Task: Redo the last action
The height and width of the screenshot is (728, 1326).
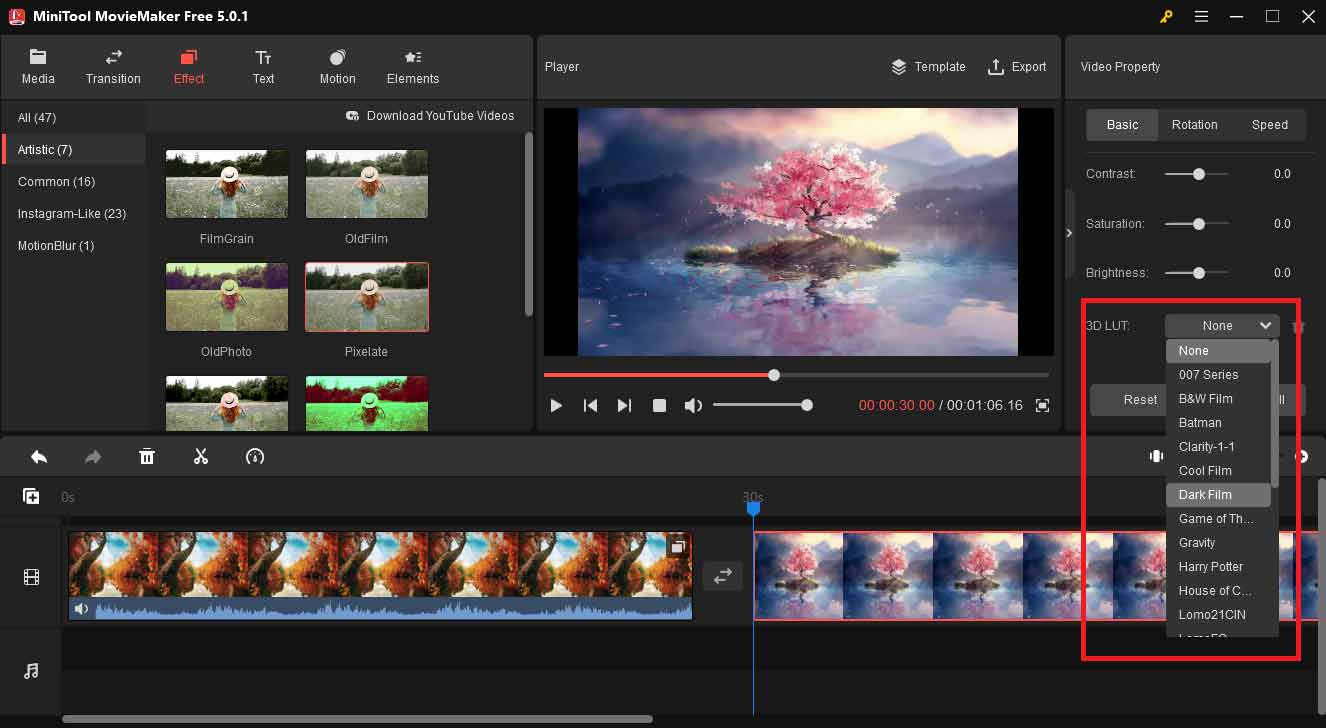Action: point(93,457)
